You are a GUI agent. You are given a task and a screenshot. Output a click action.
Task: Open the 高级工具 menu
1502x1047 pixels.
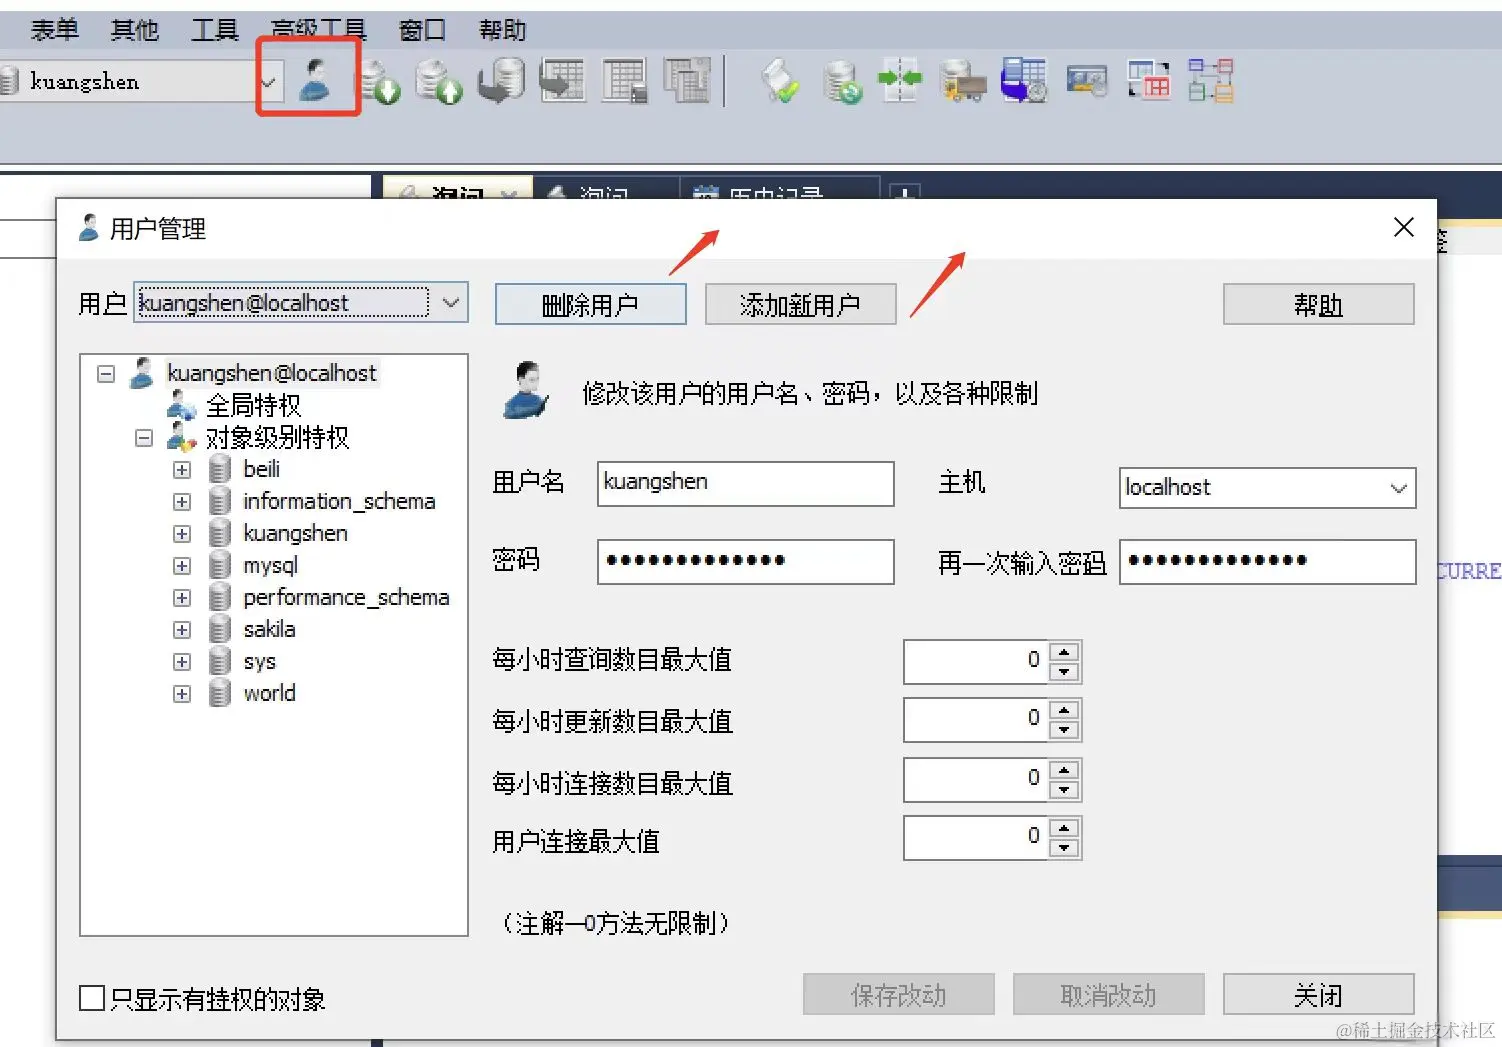point(316,29)
